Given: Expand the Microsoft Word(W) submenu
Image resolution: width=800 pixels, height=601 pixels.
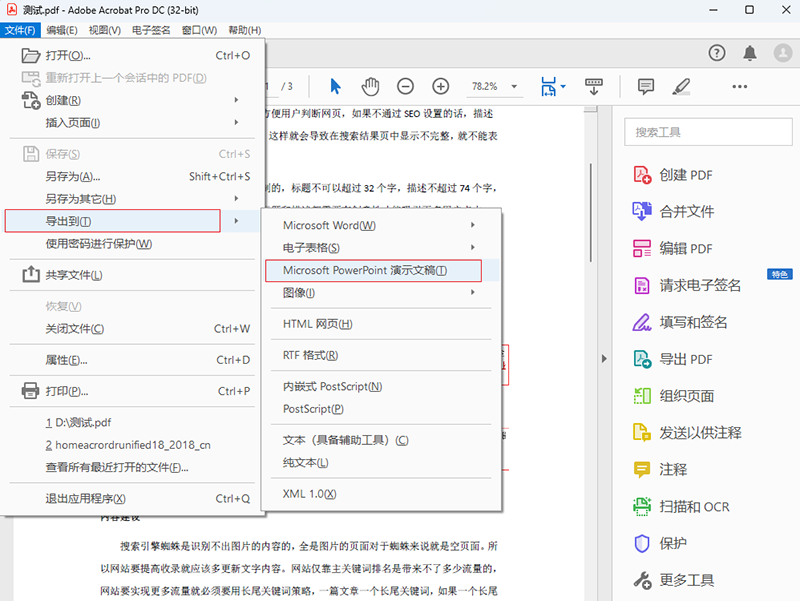Looking at the screenshot, I should tap(473, 225).
